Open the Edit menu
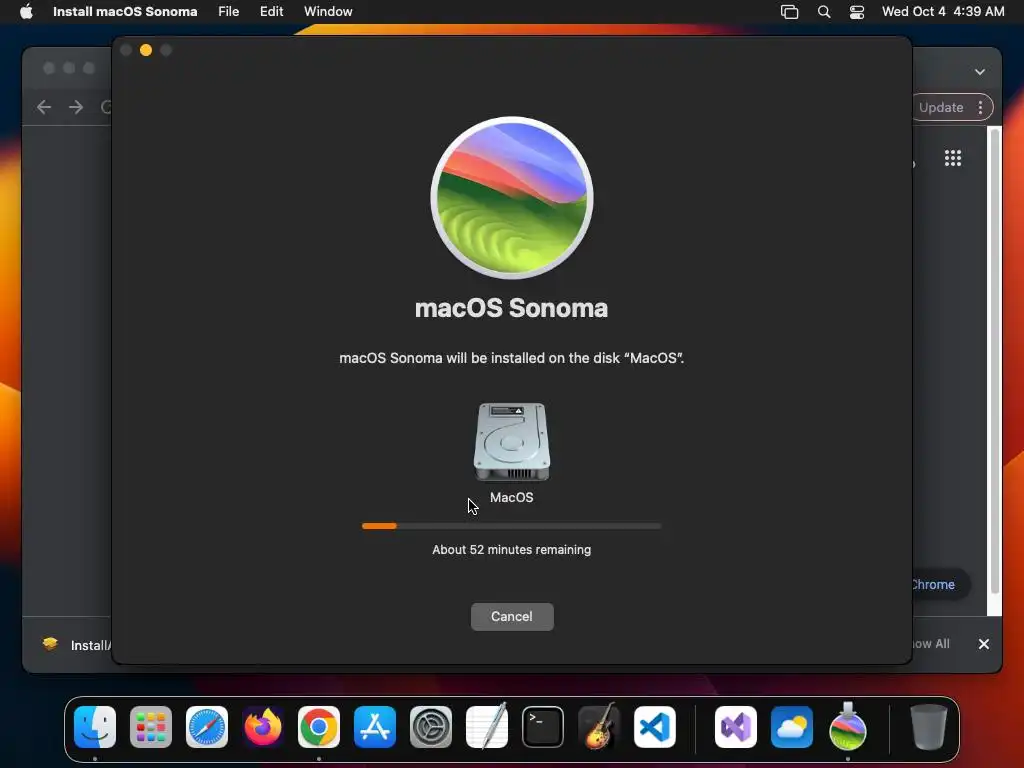Viewport: 1024px width, 768px height. pos(272,11)
